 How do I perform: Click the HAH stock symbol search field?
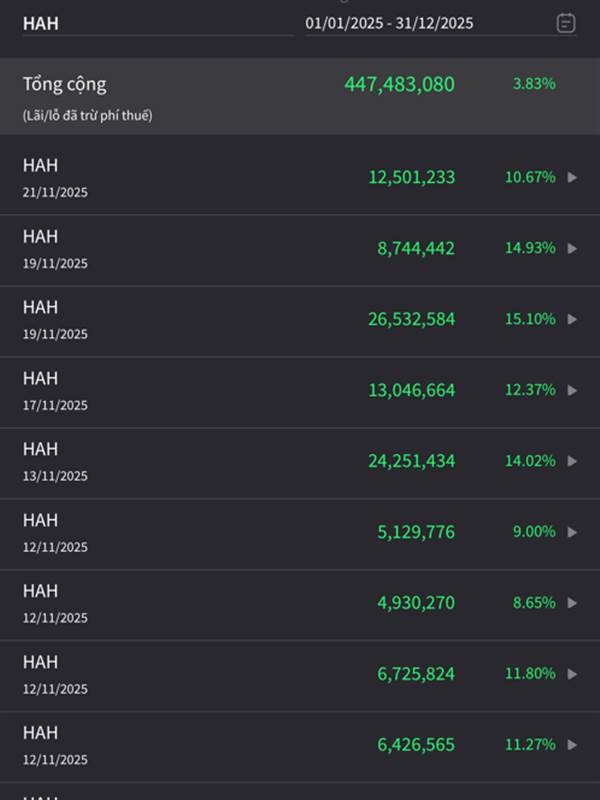[155, 23]
